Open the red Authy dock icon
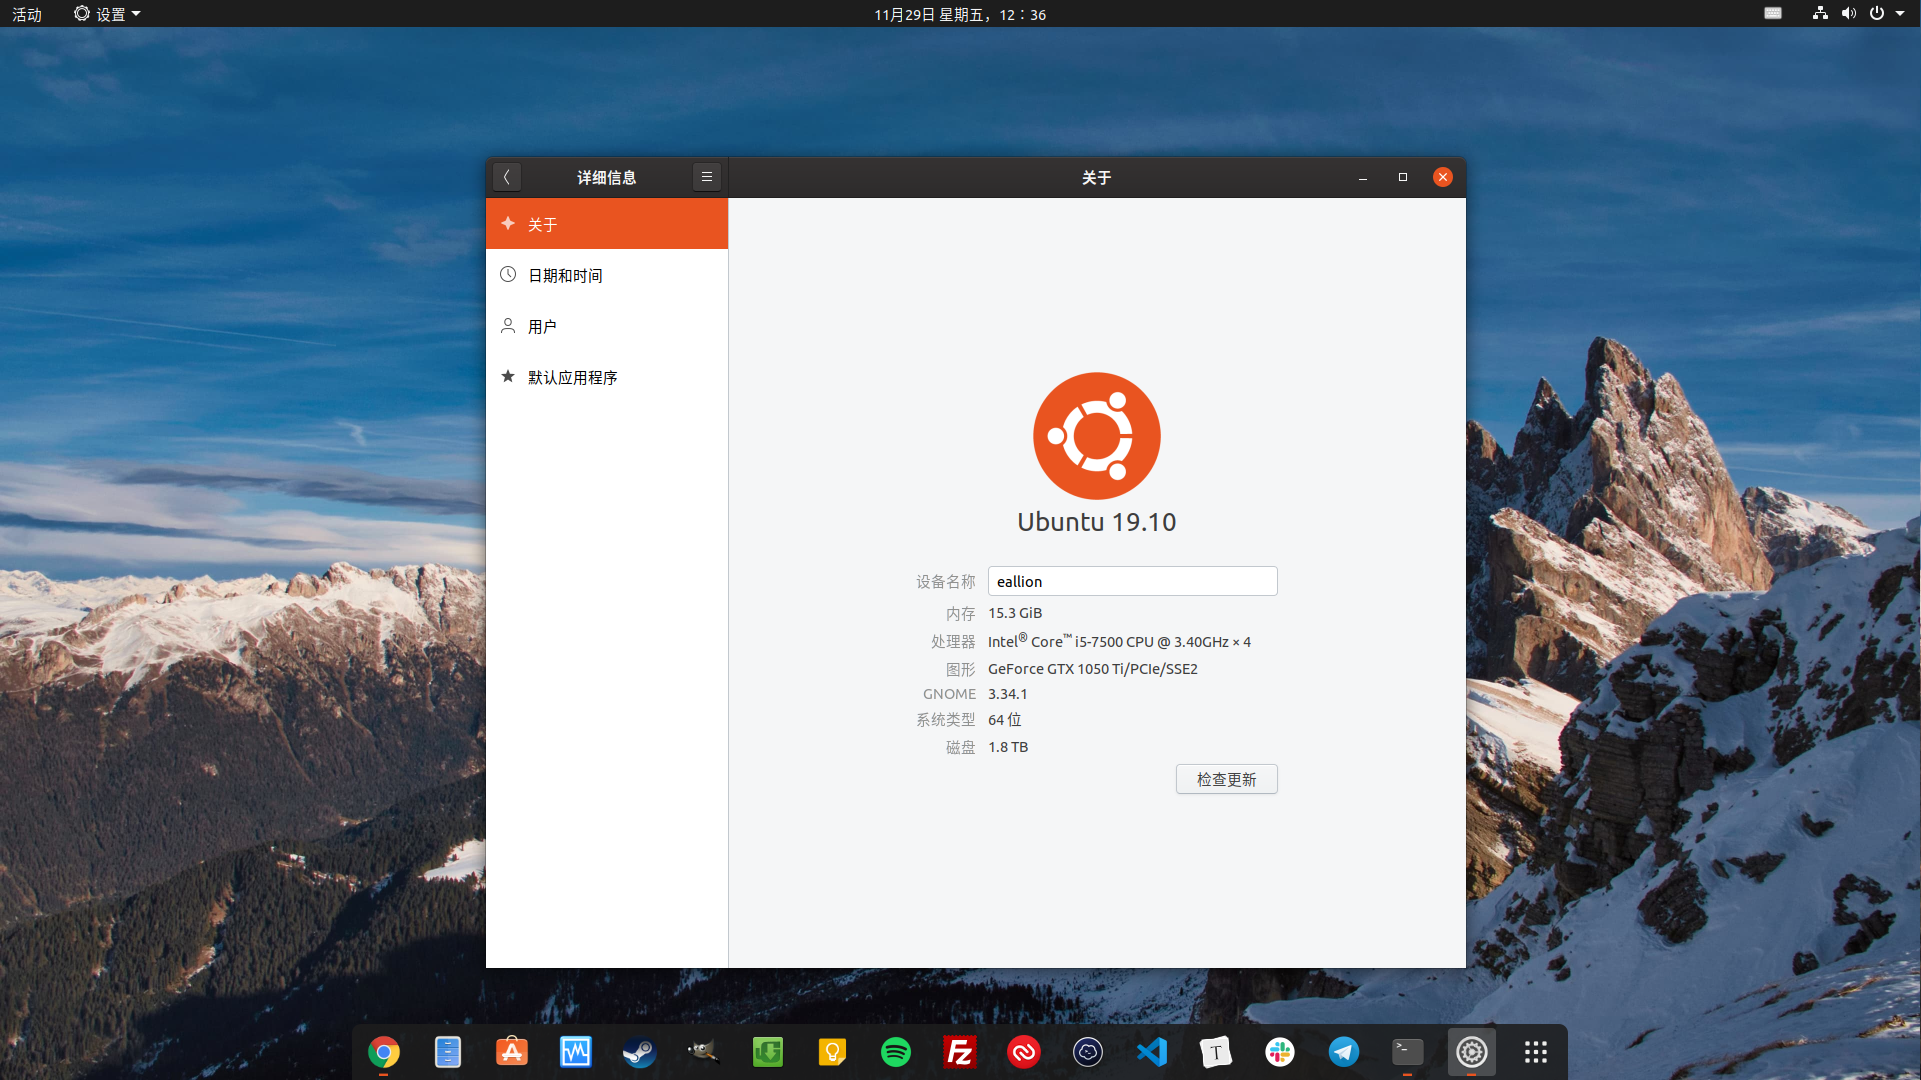The image size is (1921, 1080). [1024, 1052]
